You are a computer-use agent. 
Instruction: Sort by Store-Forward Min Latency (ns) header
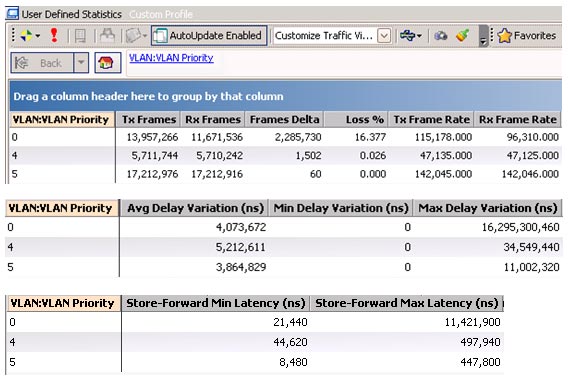click(216, 303)
